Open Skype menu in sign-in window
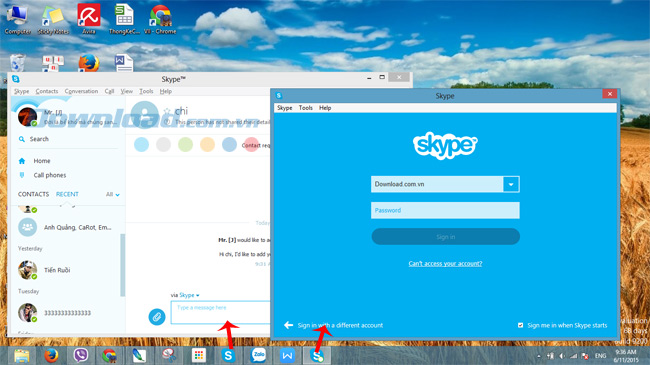The width and height of the screenshot is (650, 365). tap(284, 108)
